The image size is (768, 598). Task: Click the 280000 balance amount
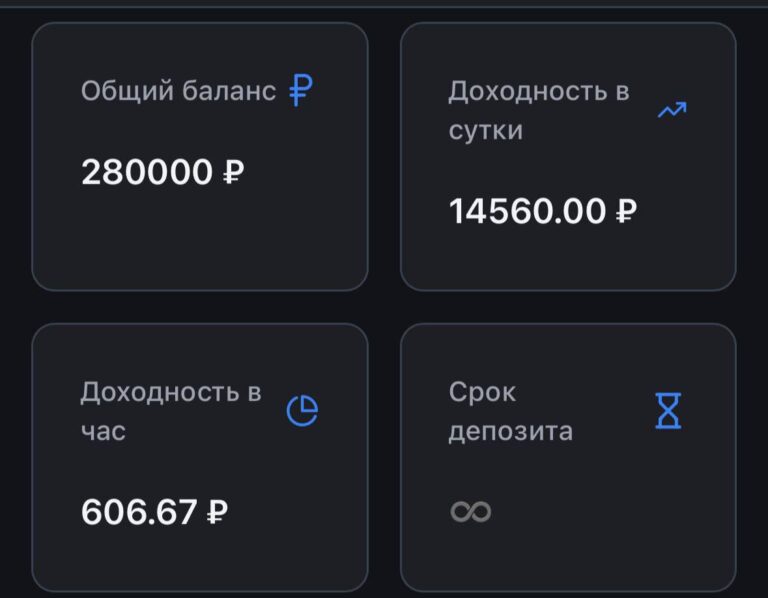[147, 173]
